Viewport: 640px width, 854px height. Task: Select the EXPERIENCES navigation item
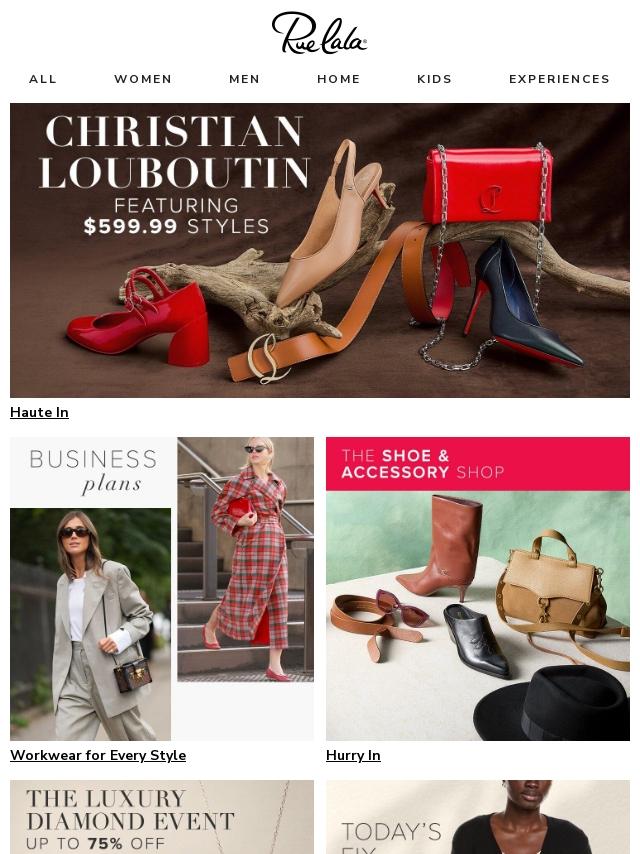point(559,79)
